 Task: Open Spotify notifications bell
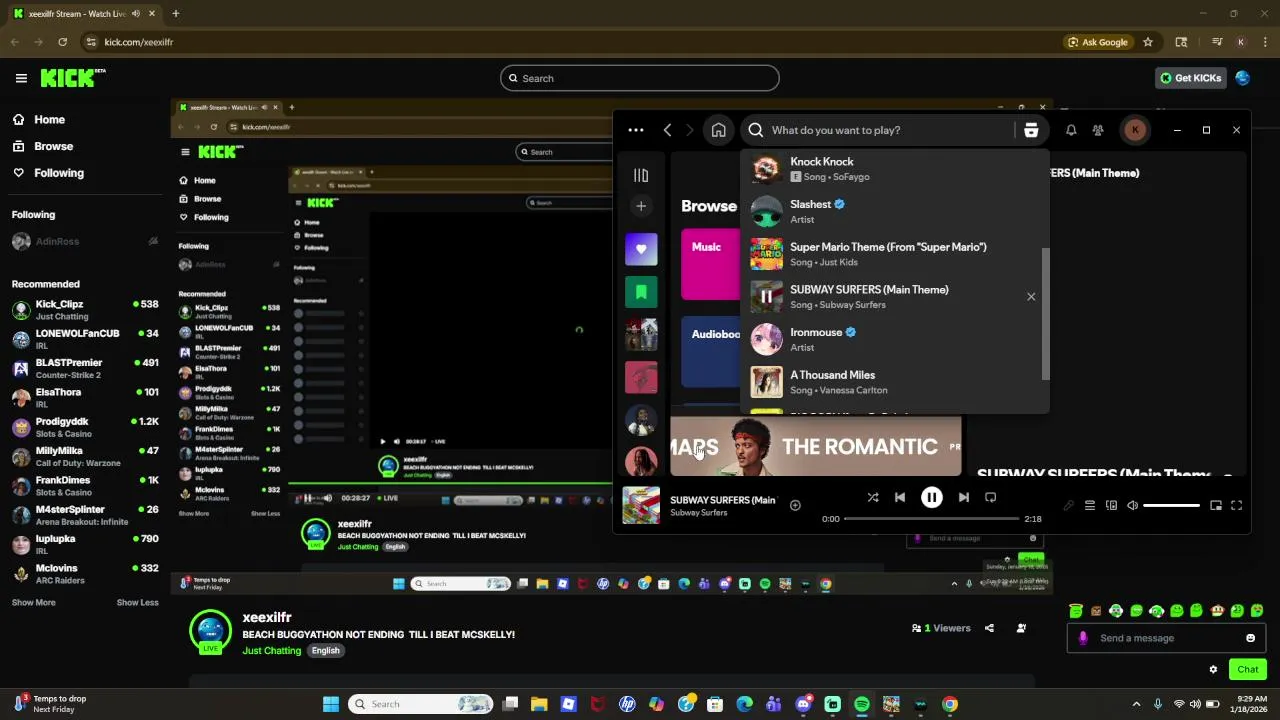tap(1071, 130)
